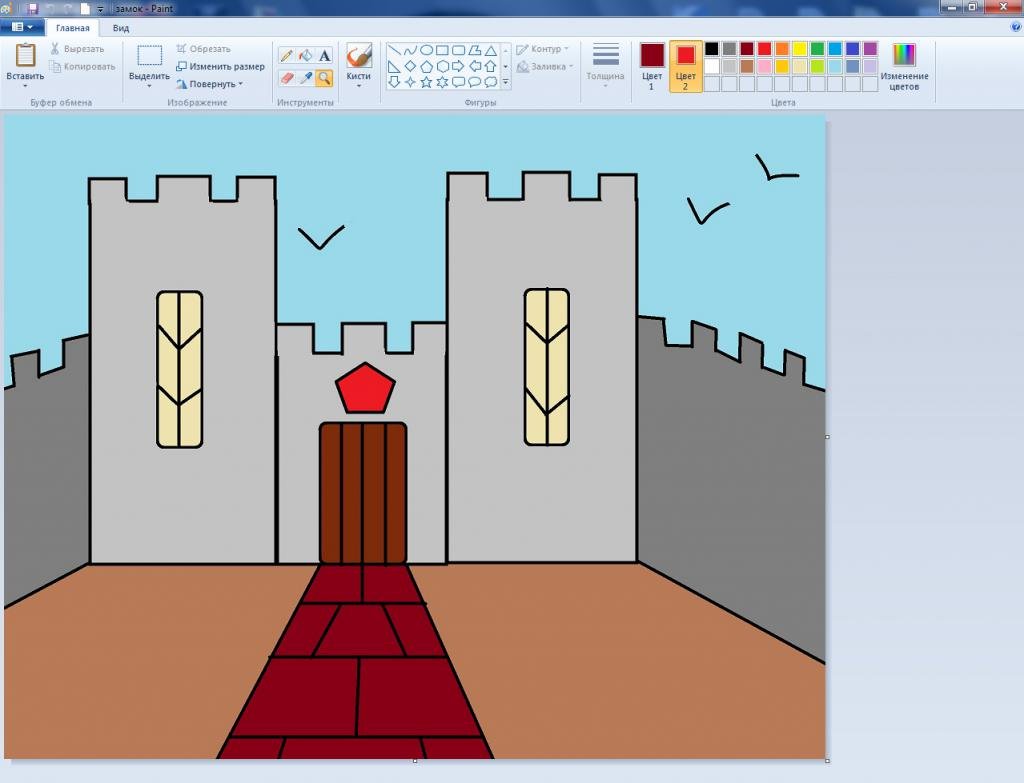Open Изменение цветов color editor
1024x783 pixels.
[904, 66]
